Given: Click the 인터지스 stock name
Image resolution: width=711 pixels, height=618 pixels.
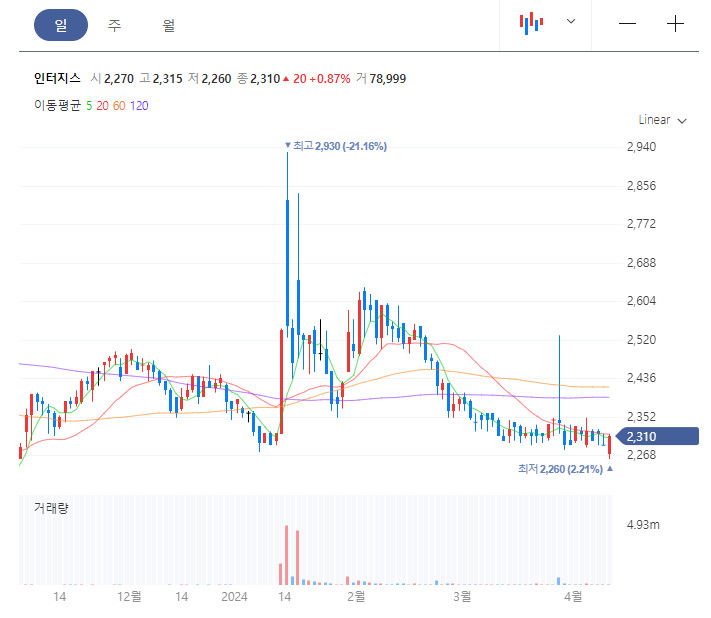Looking at the screenshot, I should coord(57,78).
